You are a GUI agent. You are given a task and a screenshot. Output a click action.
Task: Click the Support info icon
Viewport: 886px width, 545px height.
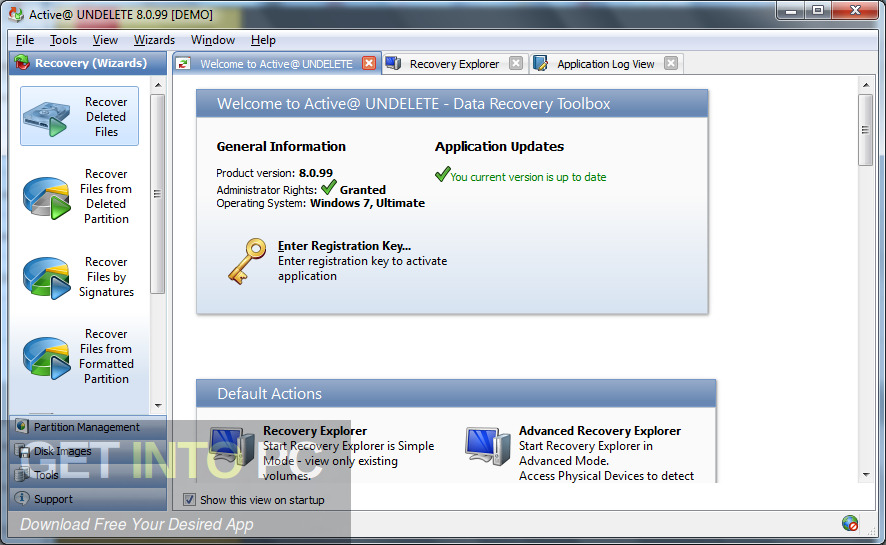(x=21, y=498)
